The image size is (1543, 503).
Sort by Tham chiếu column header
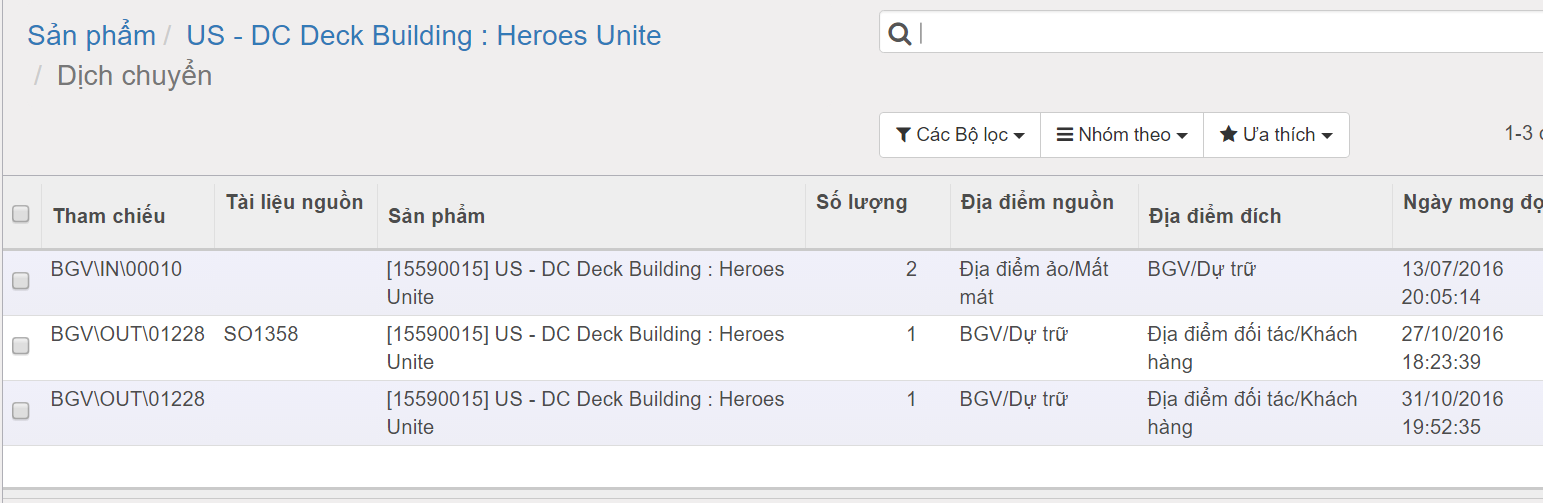click(109, 216)
